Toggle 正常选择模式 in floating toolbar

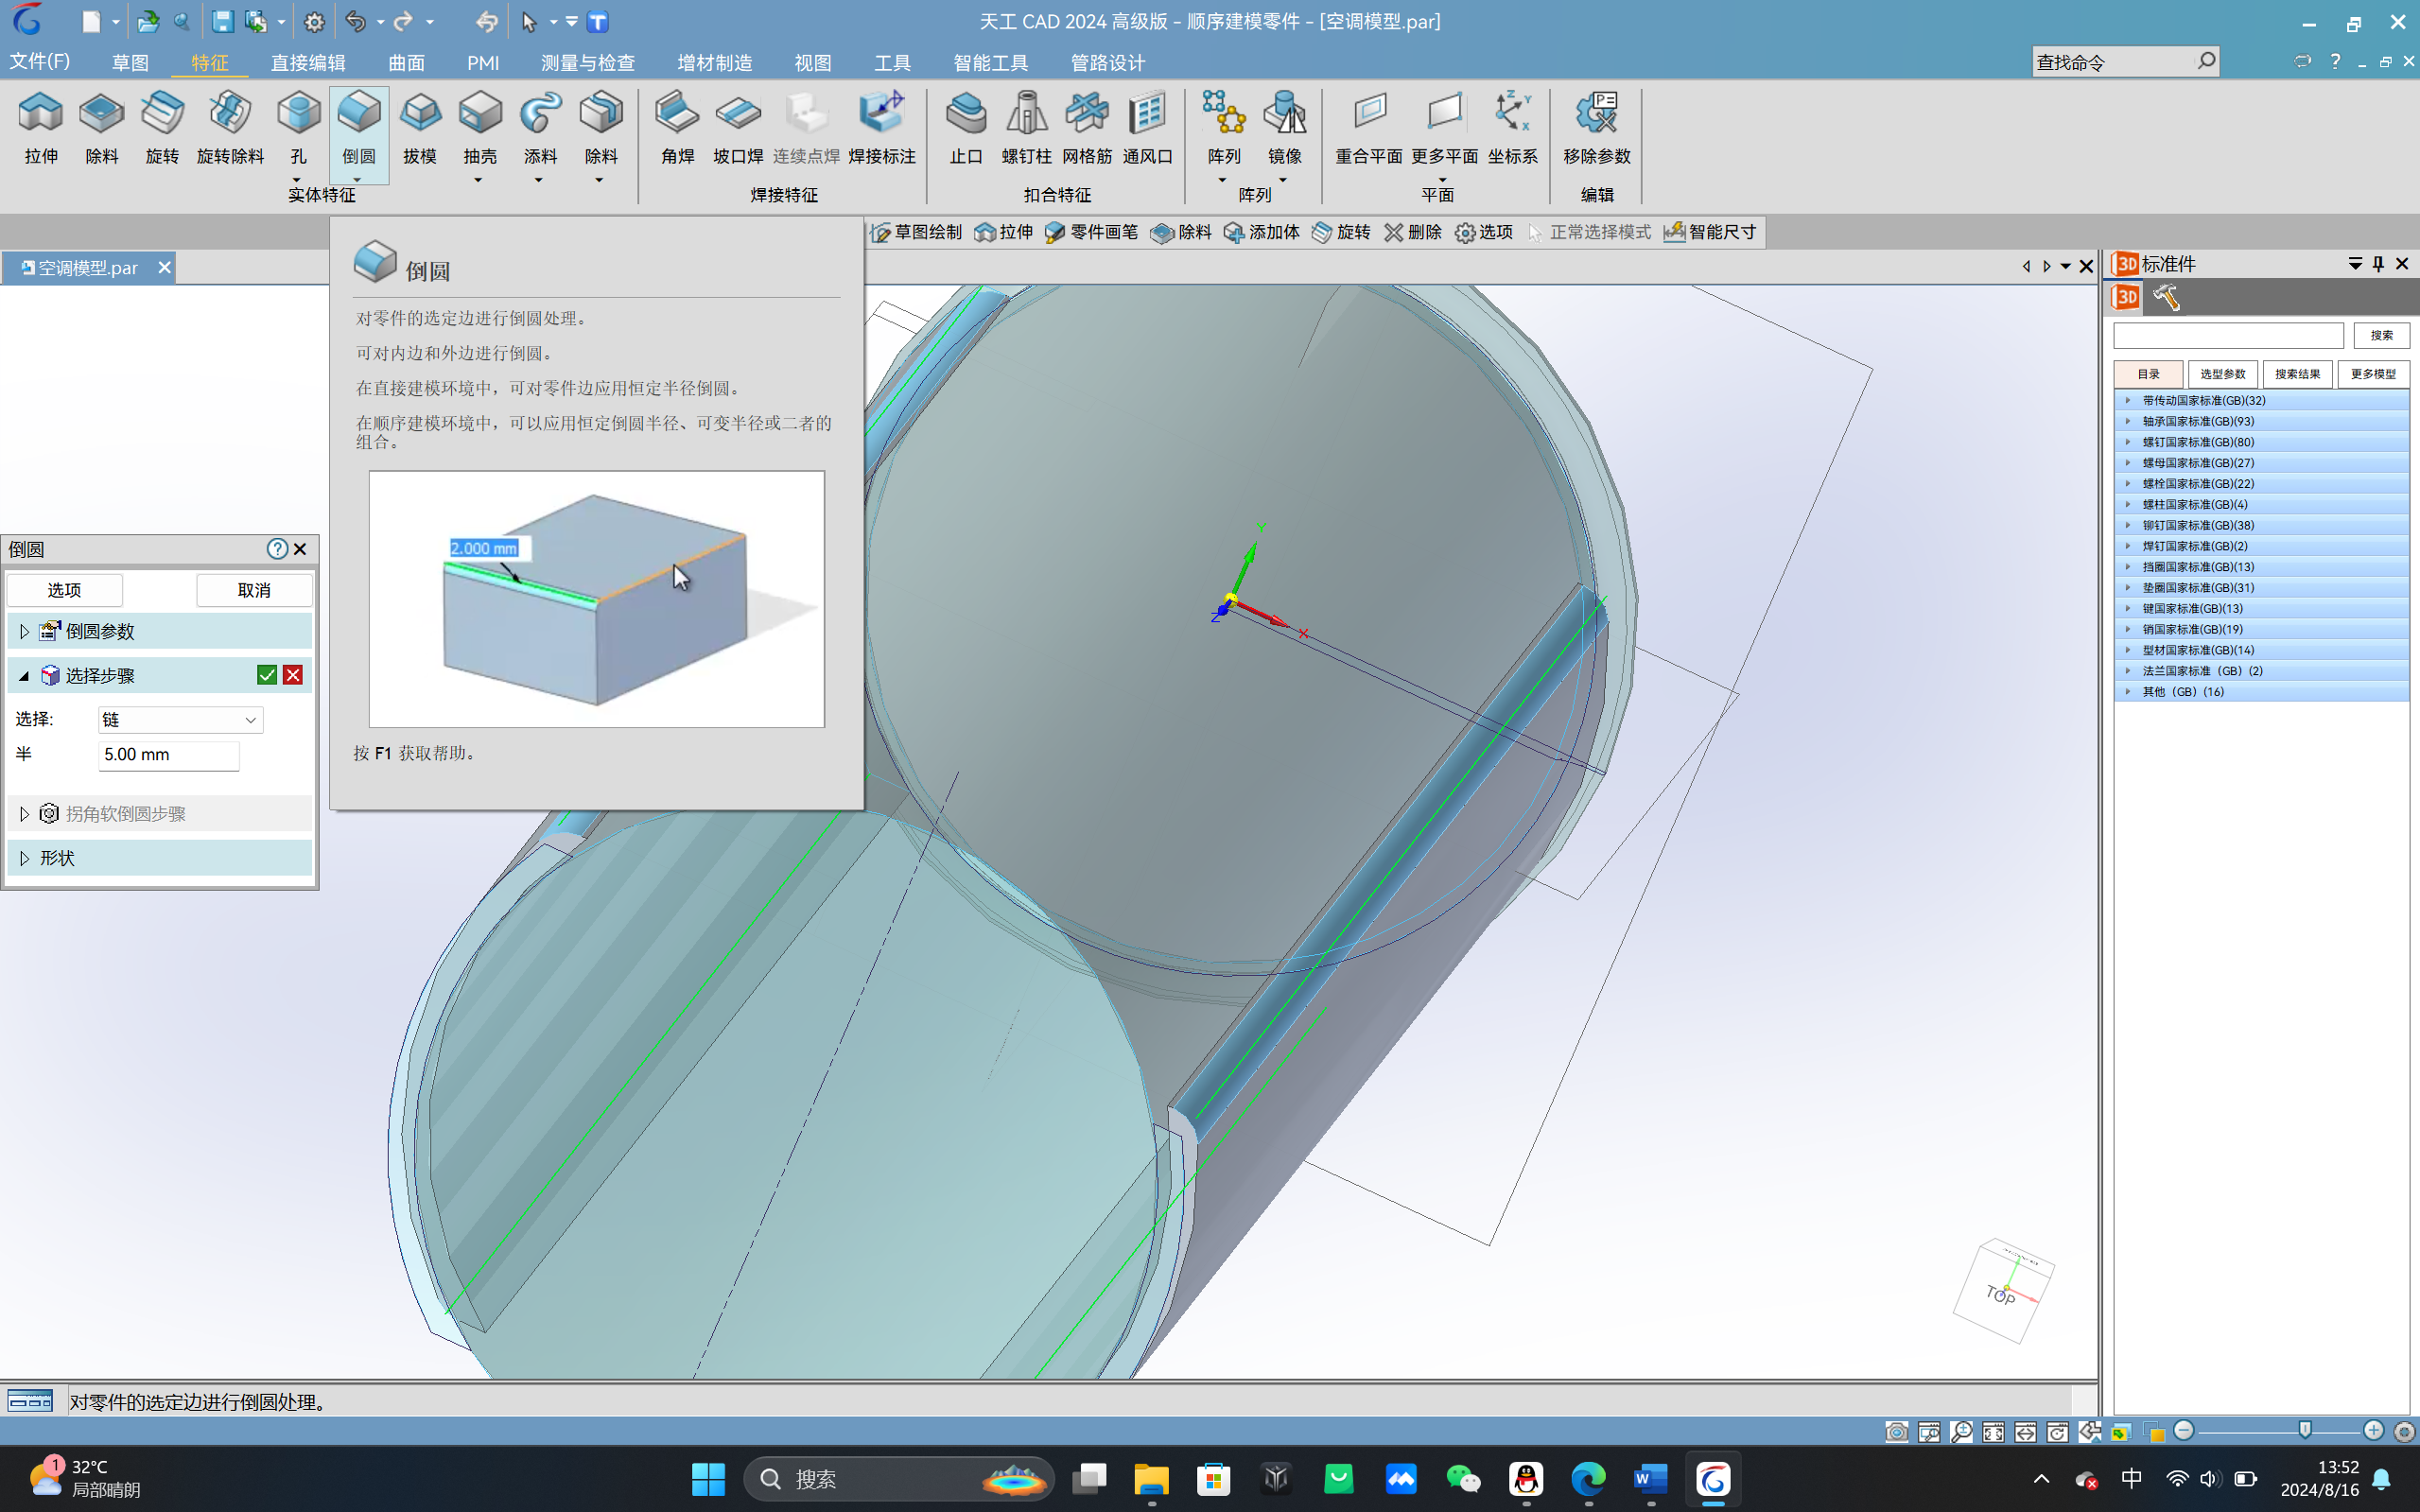(1589, 232)
